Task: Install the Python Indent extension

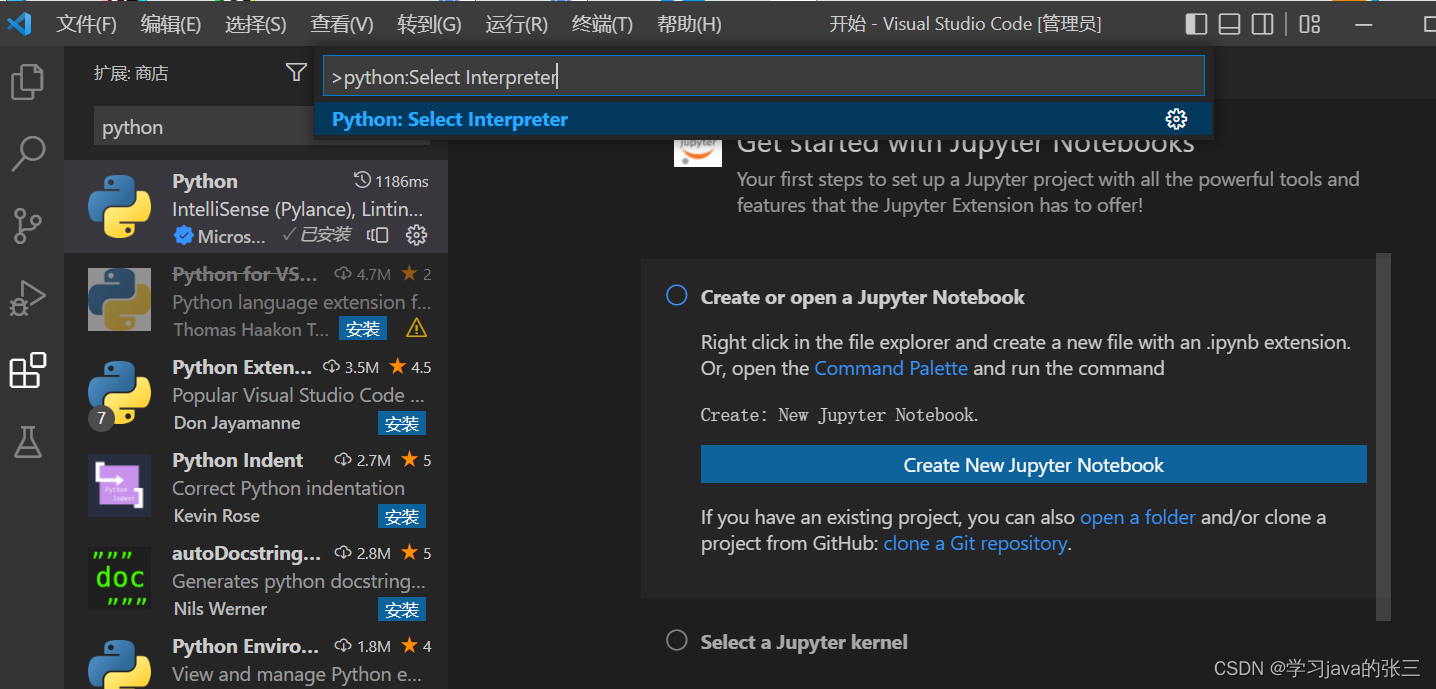Action: 402,516
